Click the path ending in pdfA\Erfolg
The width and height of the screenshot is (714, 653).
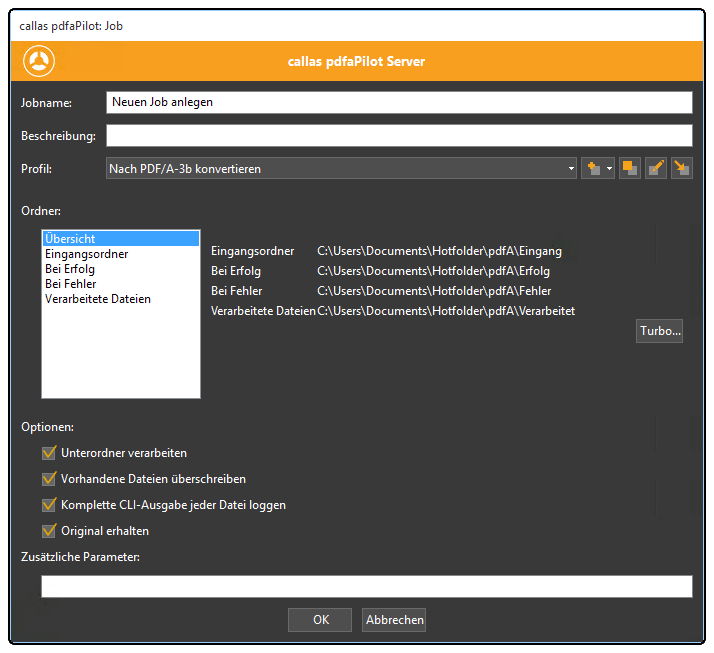point(434,271)
